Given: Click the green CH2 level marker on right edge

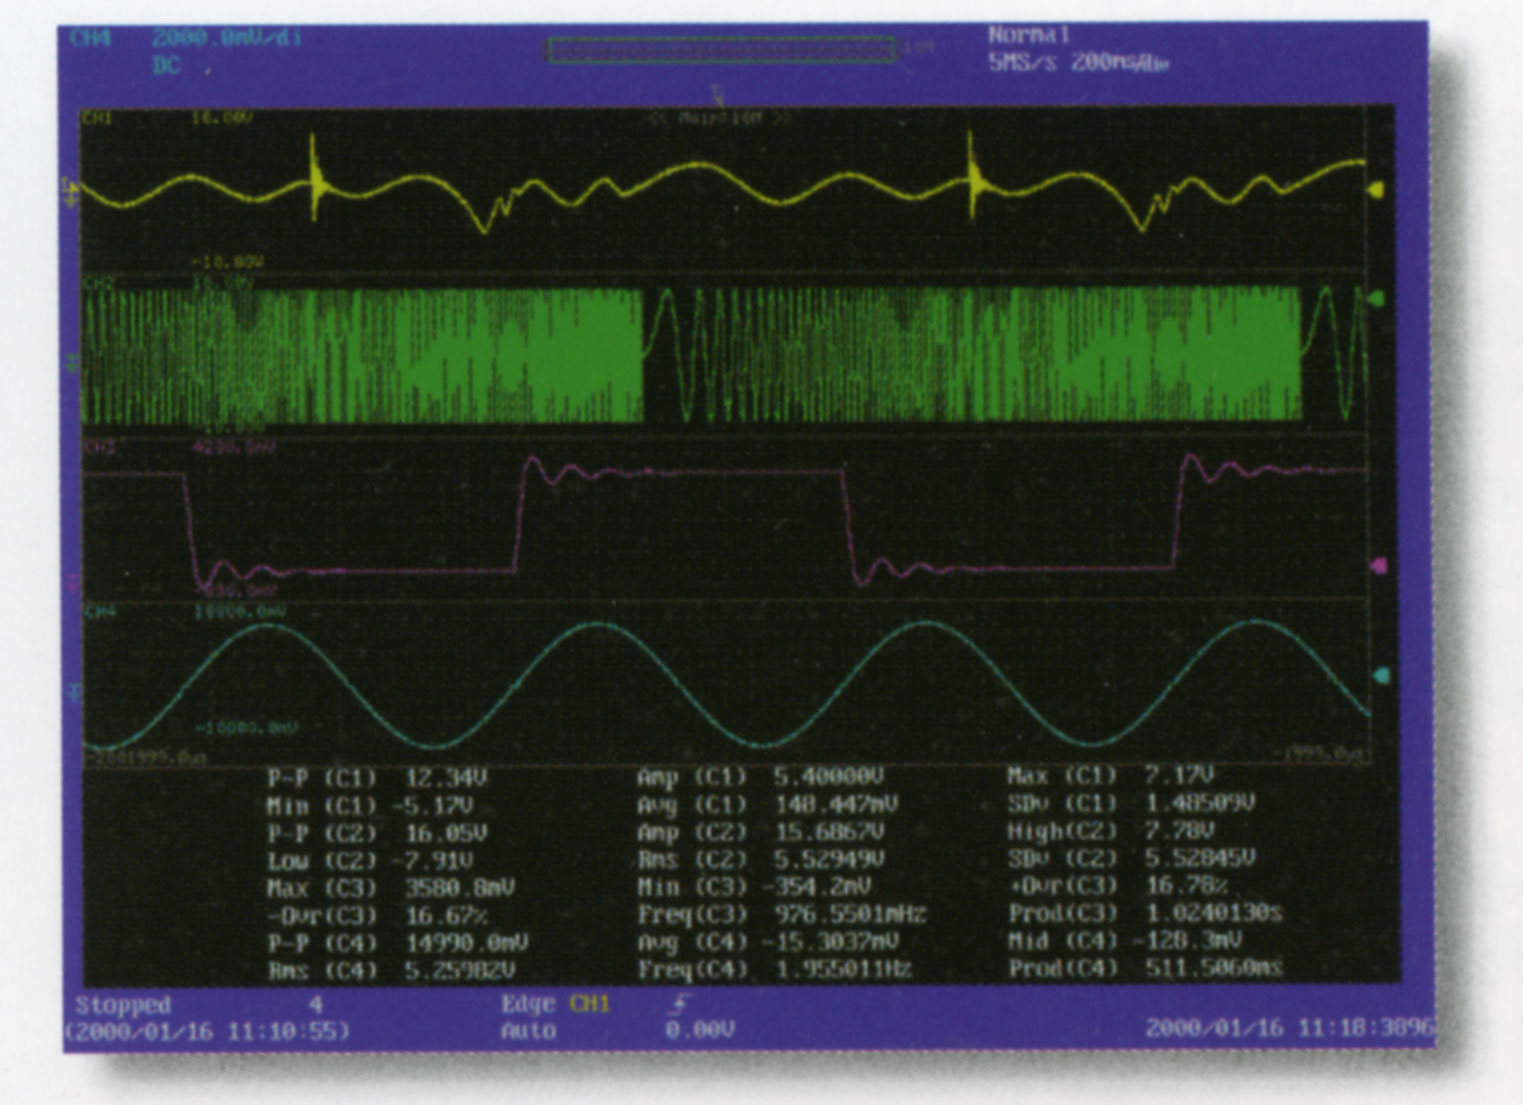Looking at the screenshot, I should coord(1377,299).
